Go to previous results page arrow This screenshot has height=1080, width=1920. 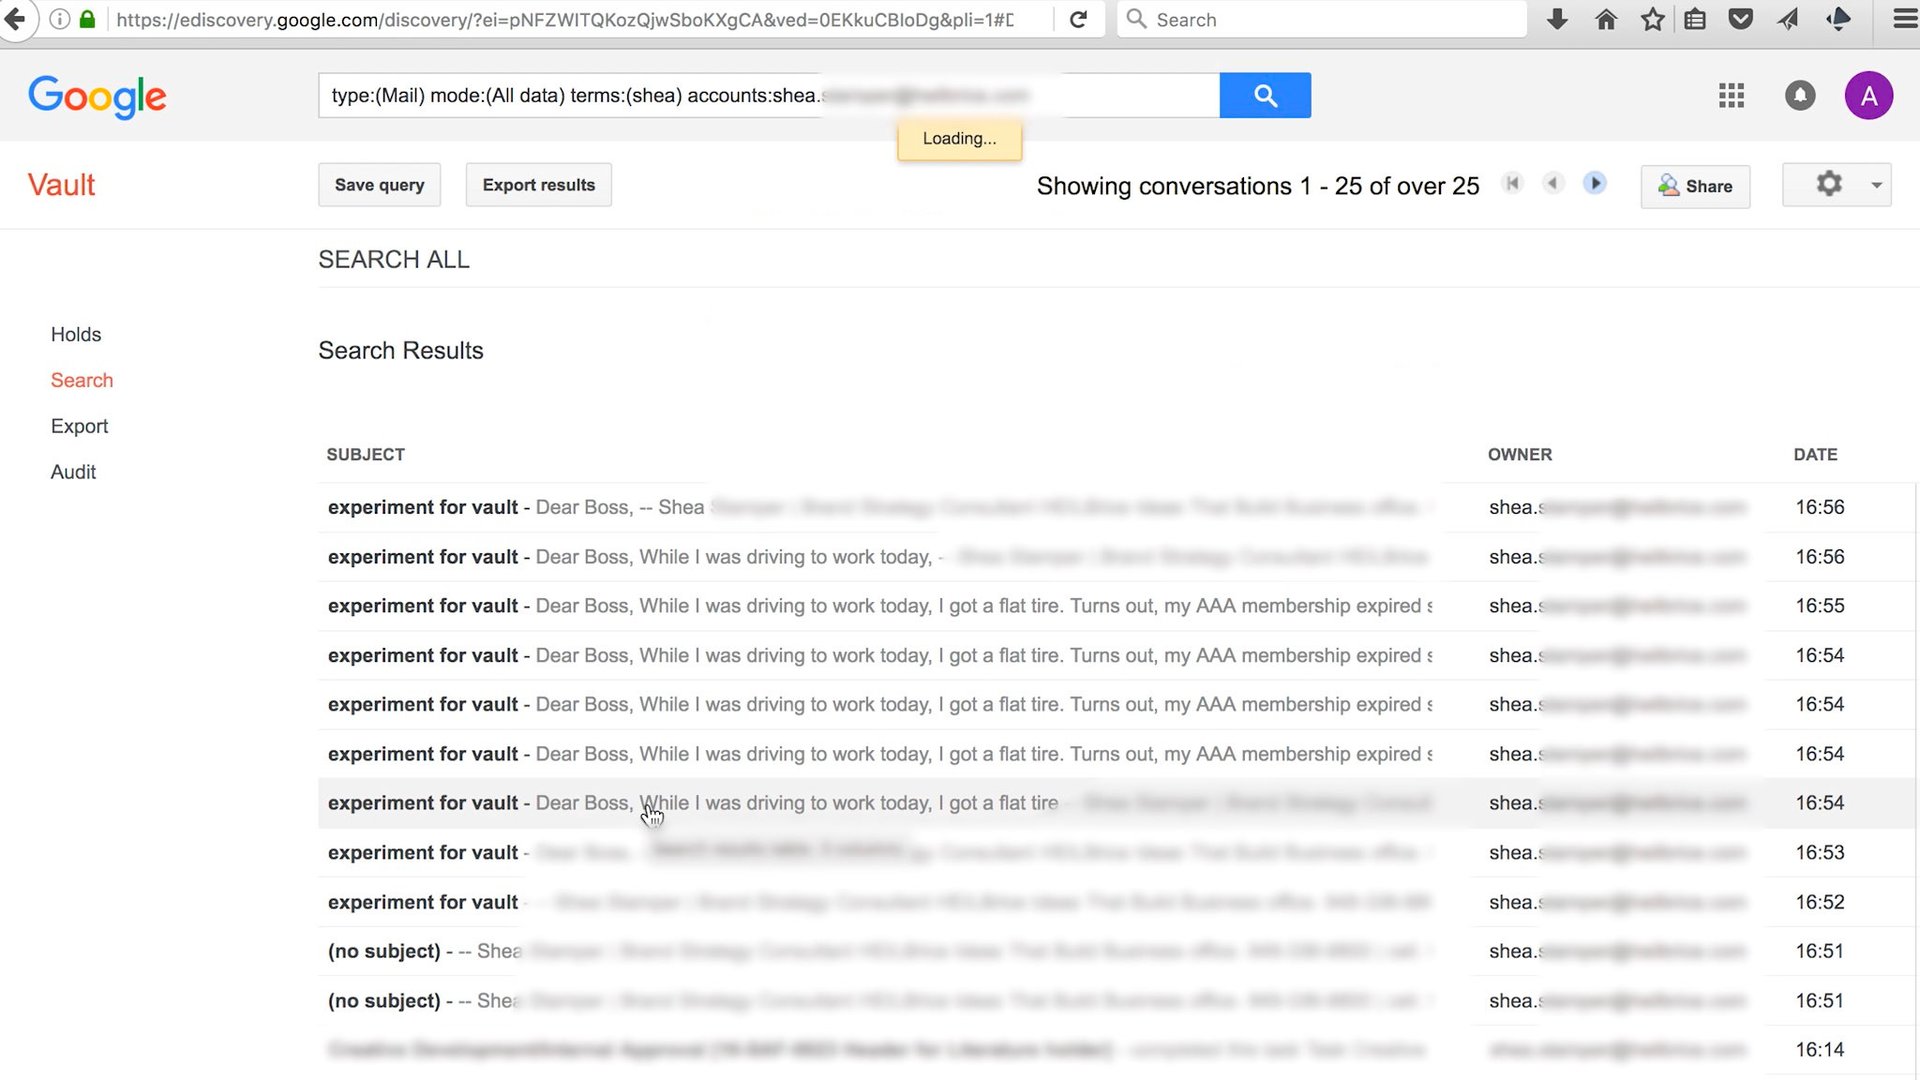1553,183
